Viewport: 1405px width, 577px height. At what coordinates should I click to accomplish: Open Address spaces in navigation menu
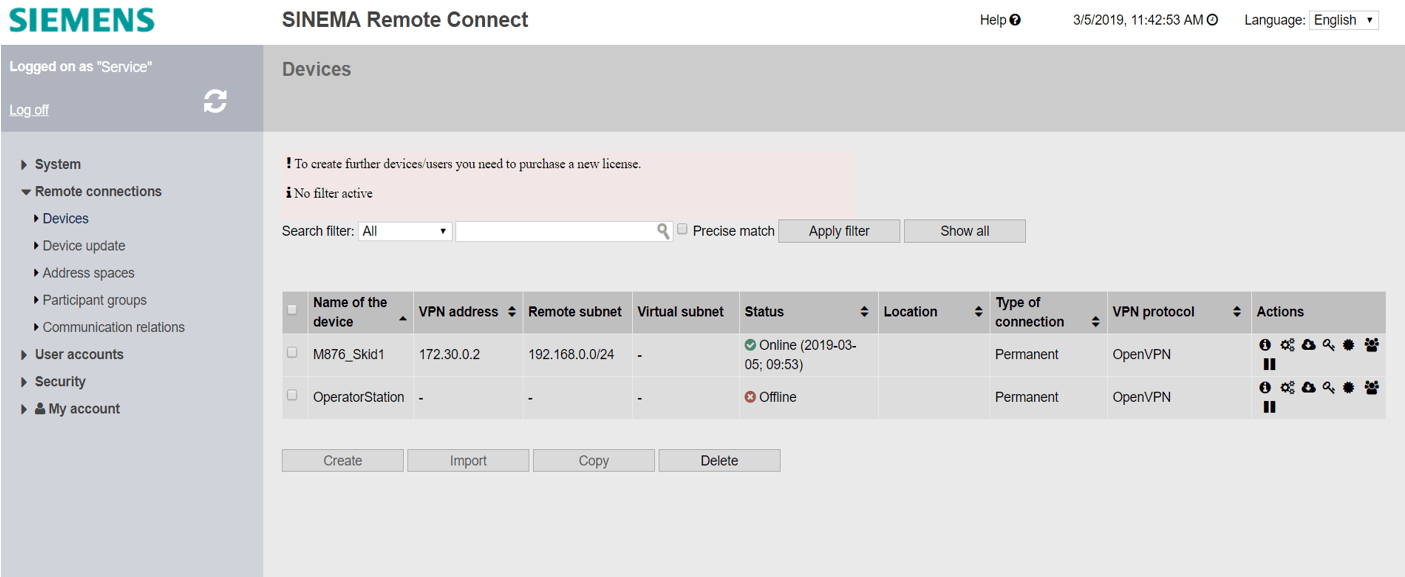tap(88, 272)
